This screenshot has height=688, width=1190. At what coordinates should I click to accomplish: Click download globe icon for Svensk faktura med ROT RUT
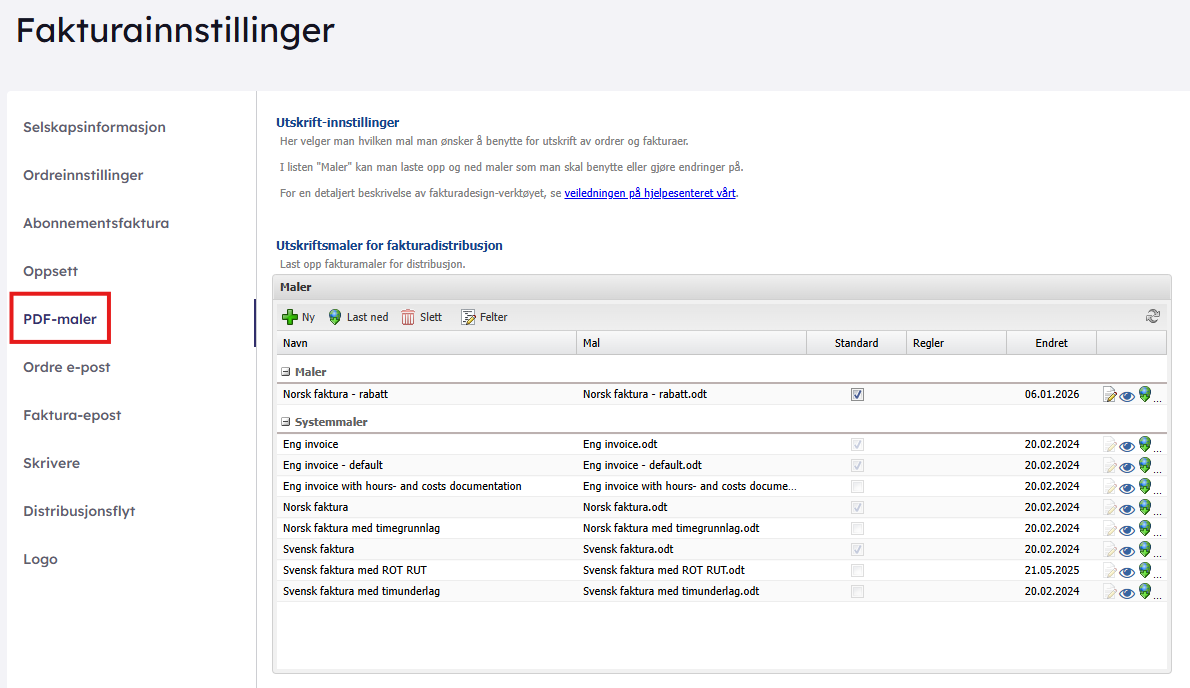pos(1144,570)
